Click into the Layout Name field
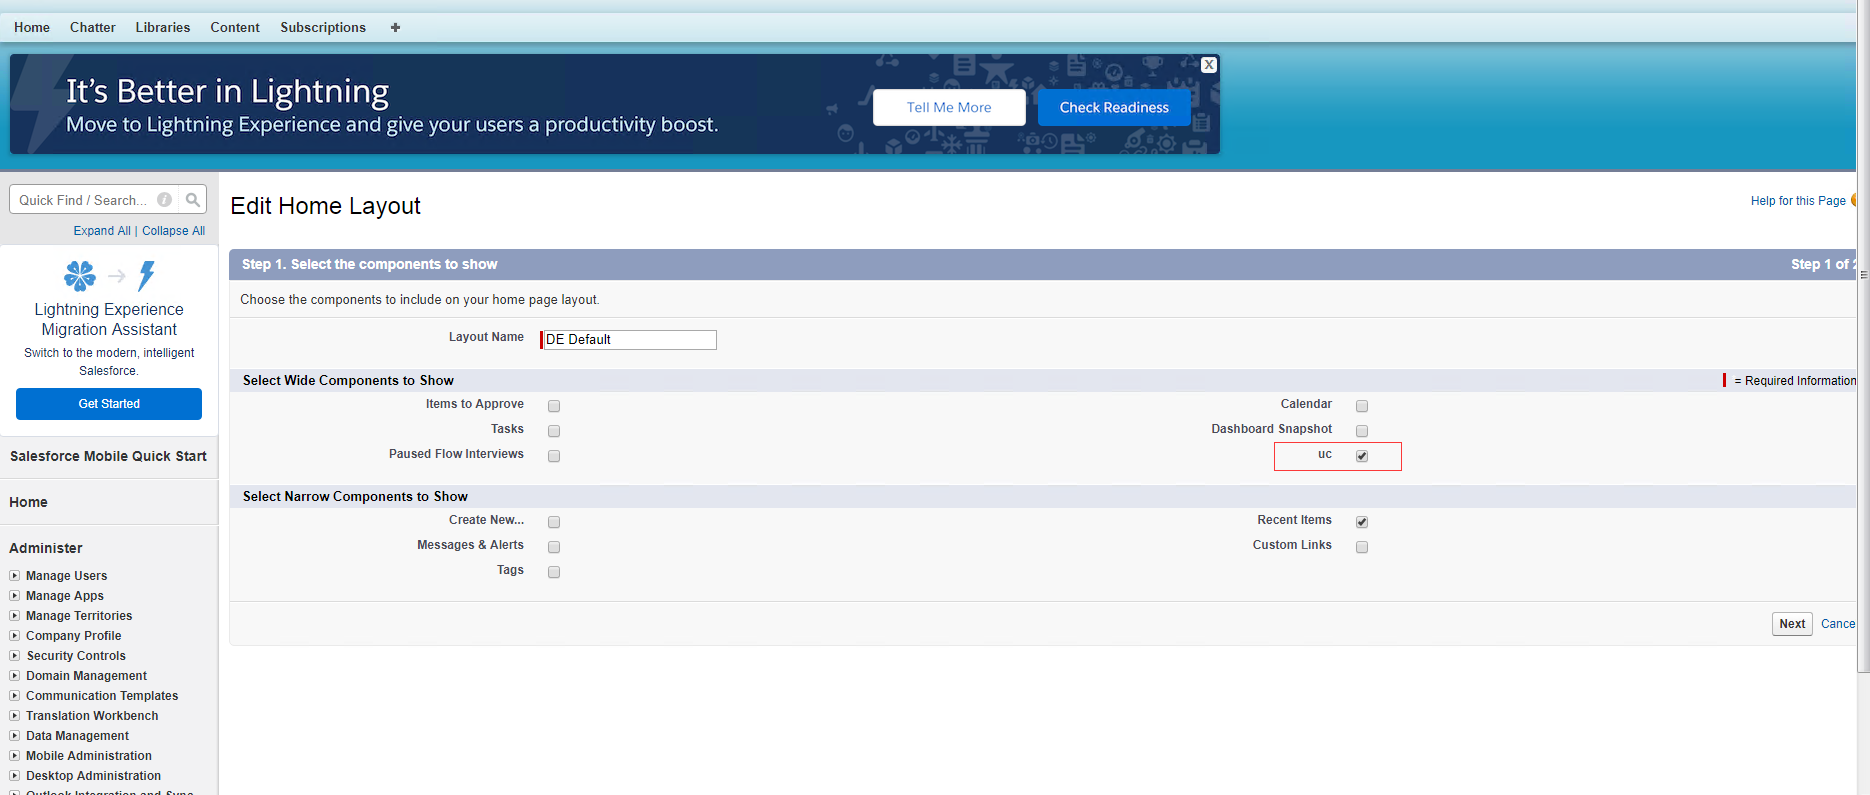Viewport: 1870px width, 795px height. (x=629, y=340)
